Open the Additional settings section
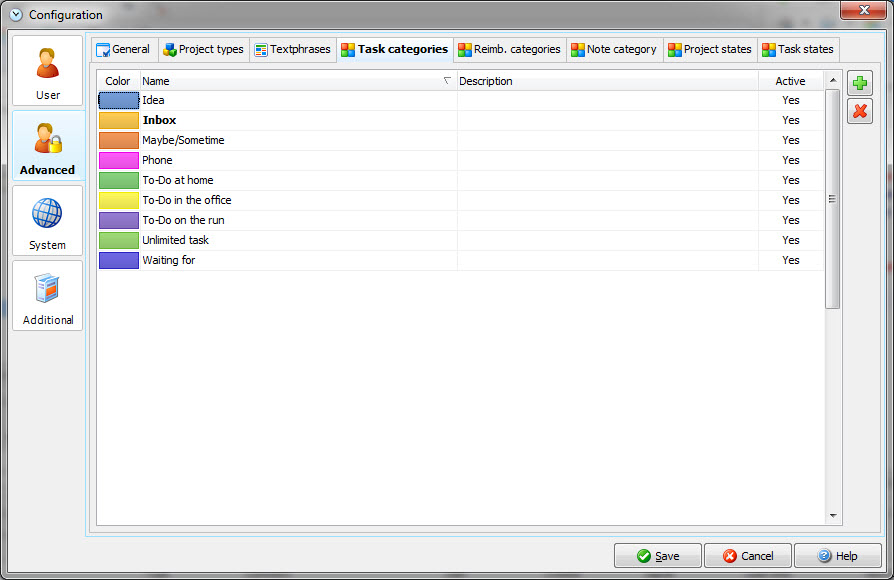 pos(47,296)
